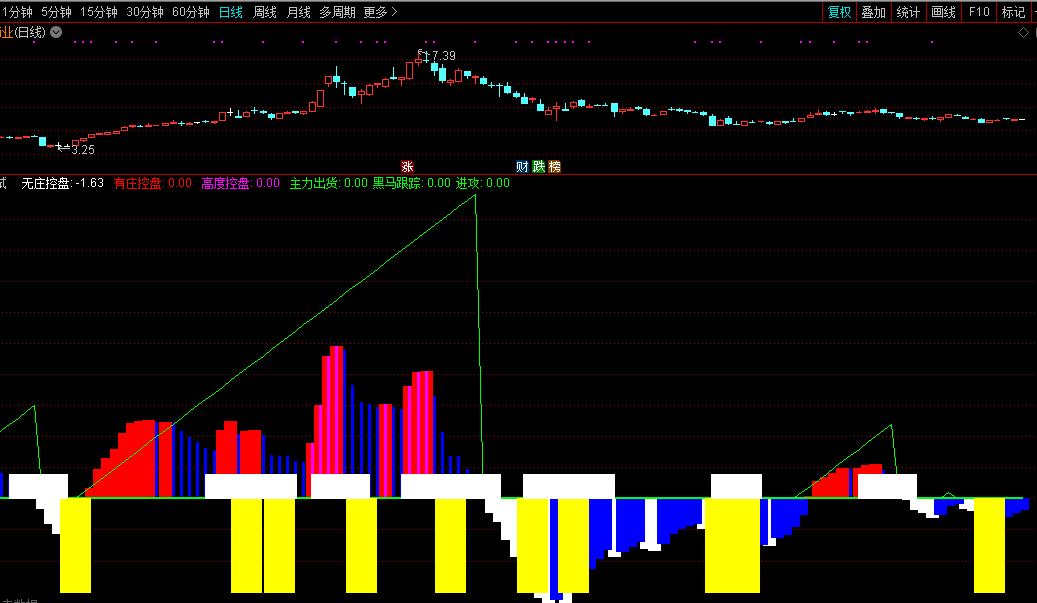Click the orange 榜 ranking icon
Screen dimensions: 1037x603
tap(554, 166)
